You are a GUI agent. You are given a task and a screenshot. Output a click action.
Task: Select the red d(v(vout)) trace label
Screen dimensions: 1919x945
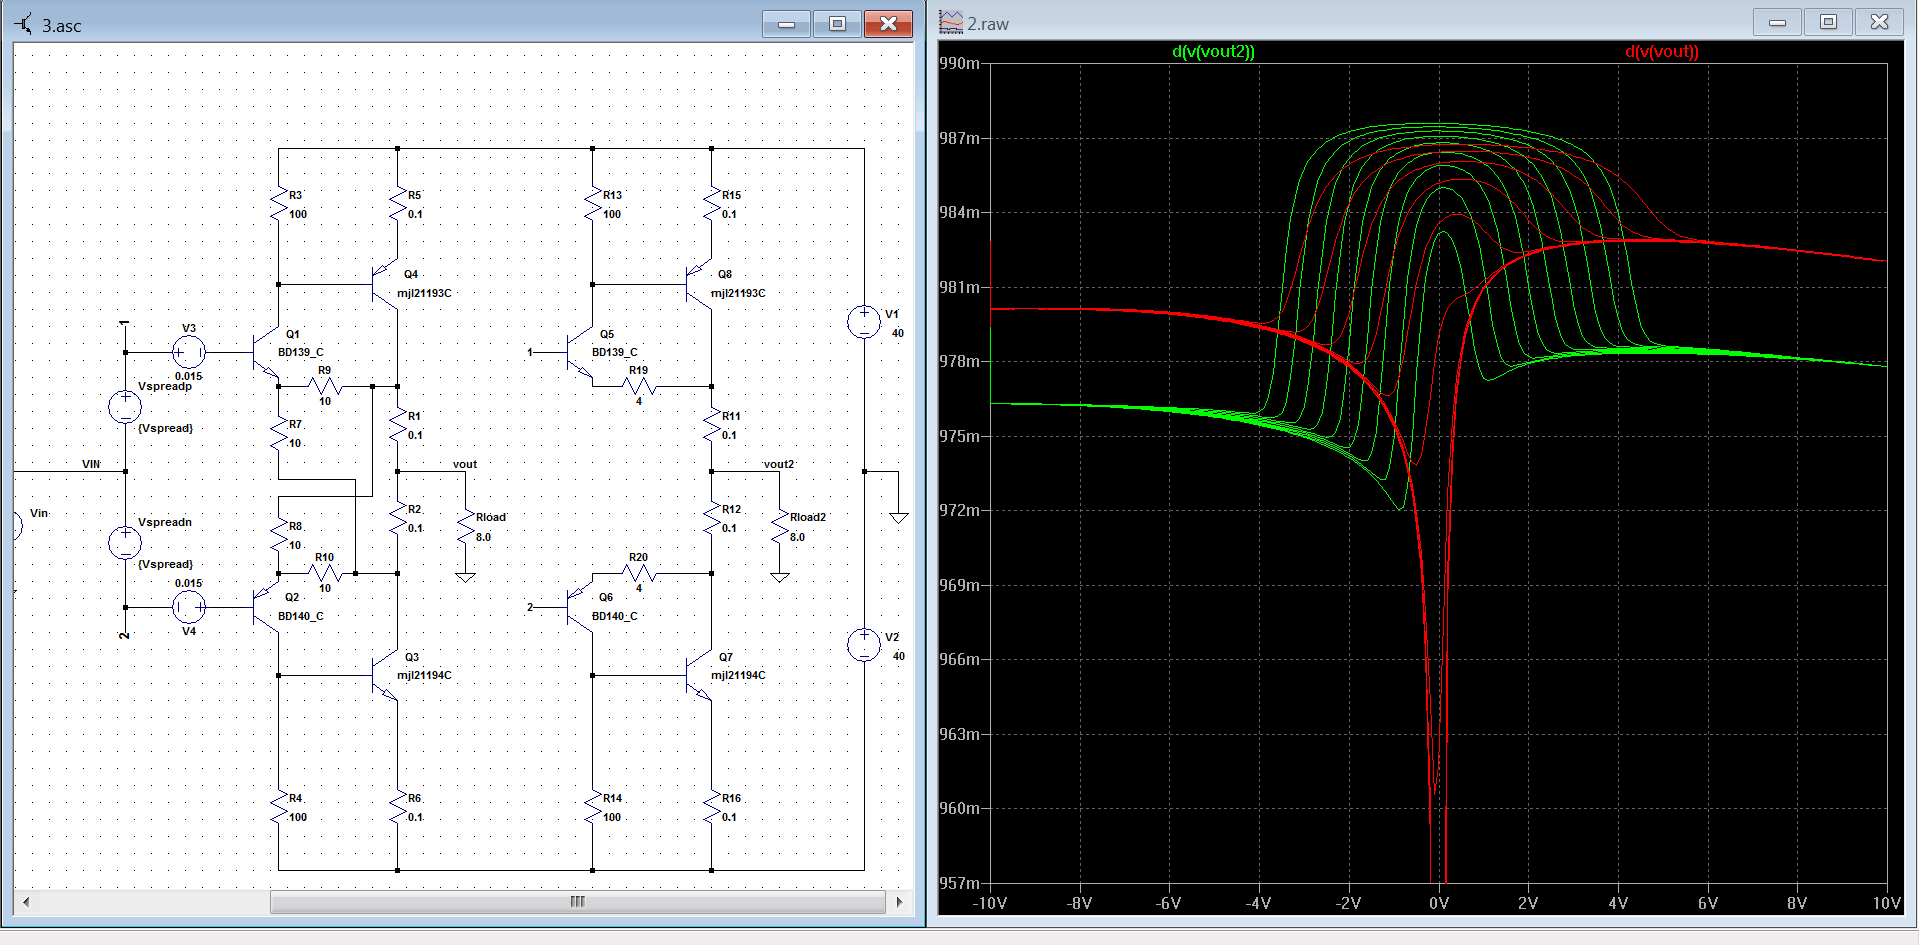point(1662,52)
